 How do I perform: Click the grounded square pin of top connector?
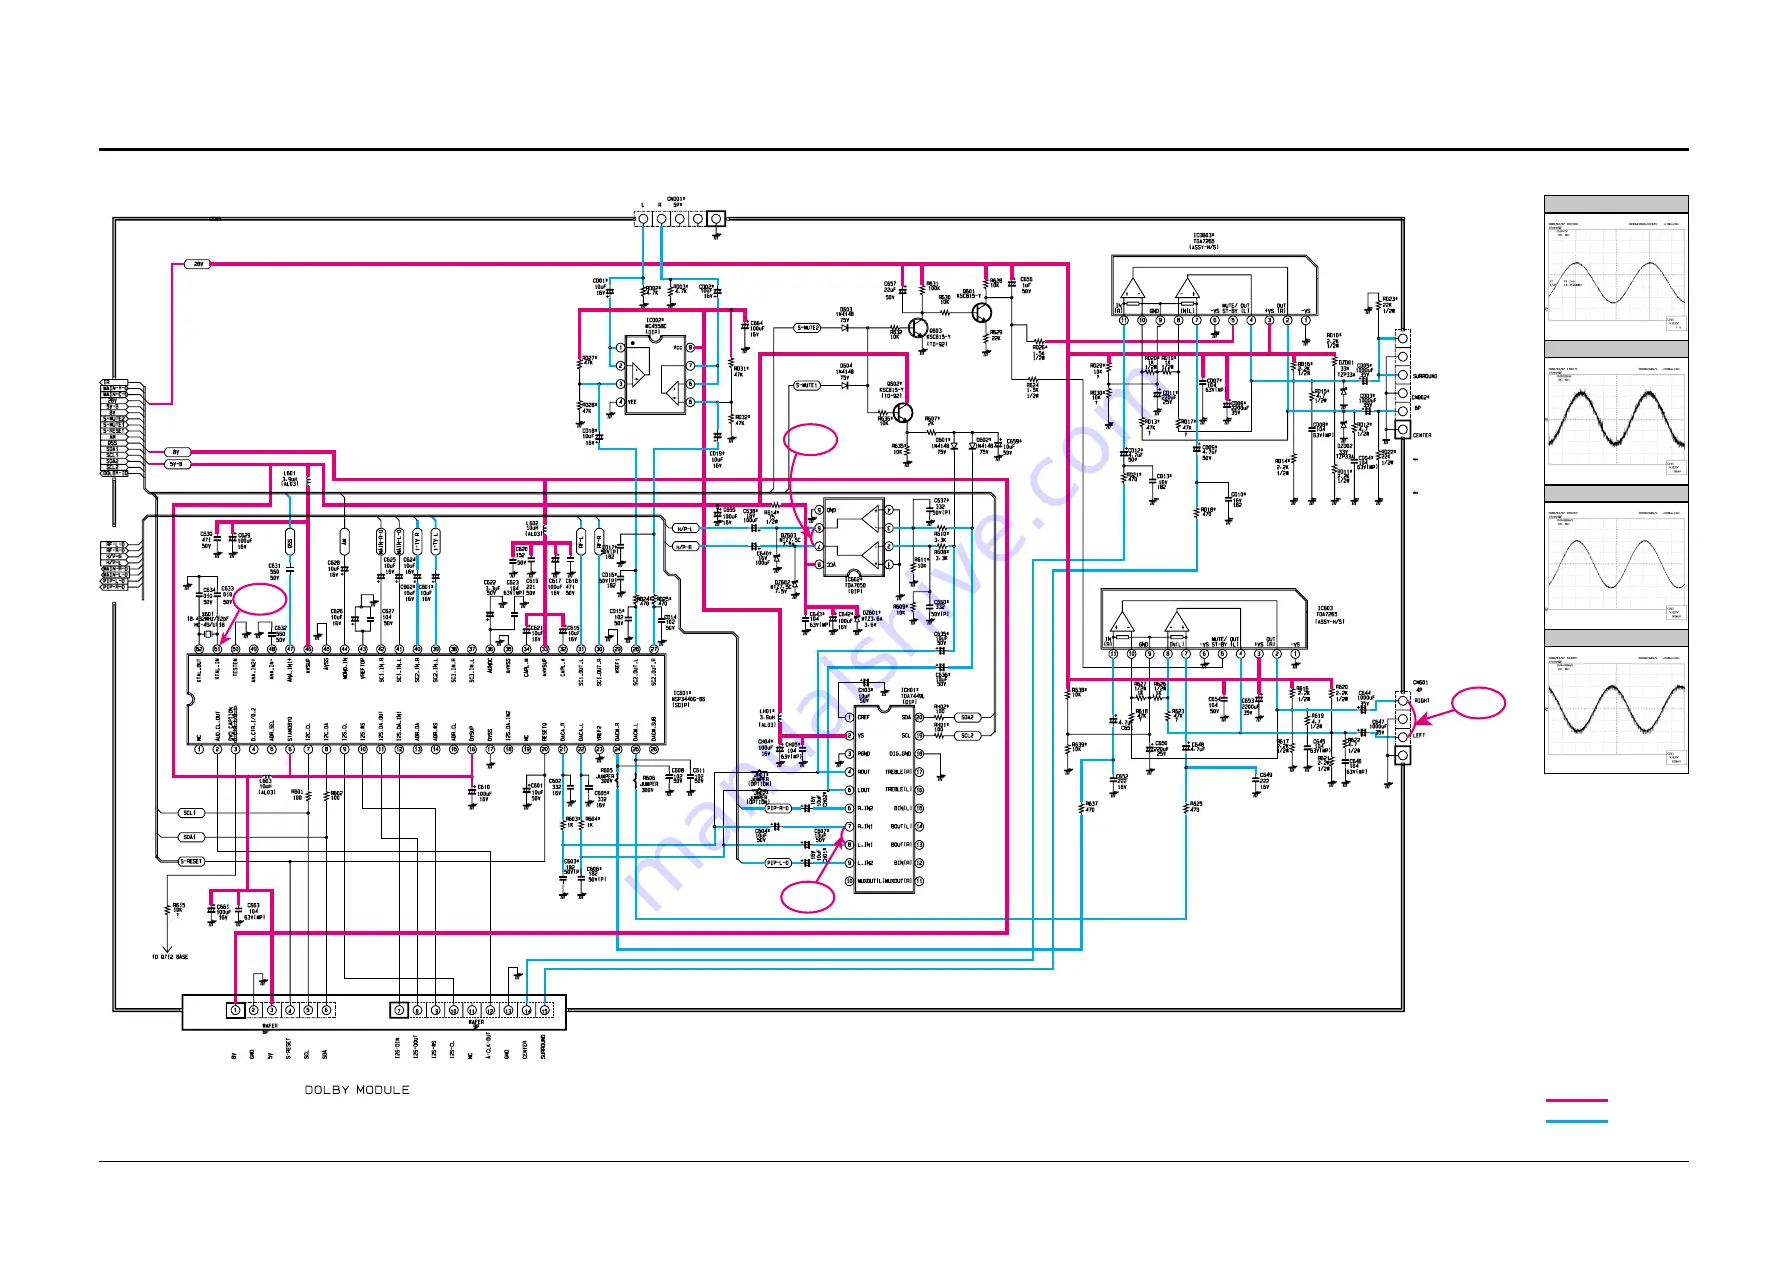[716, 218]
